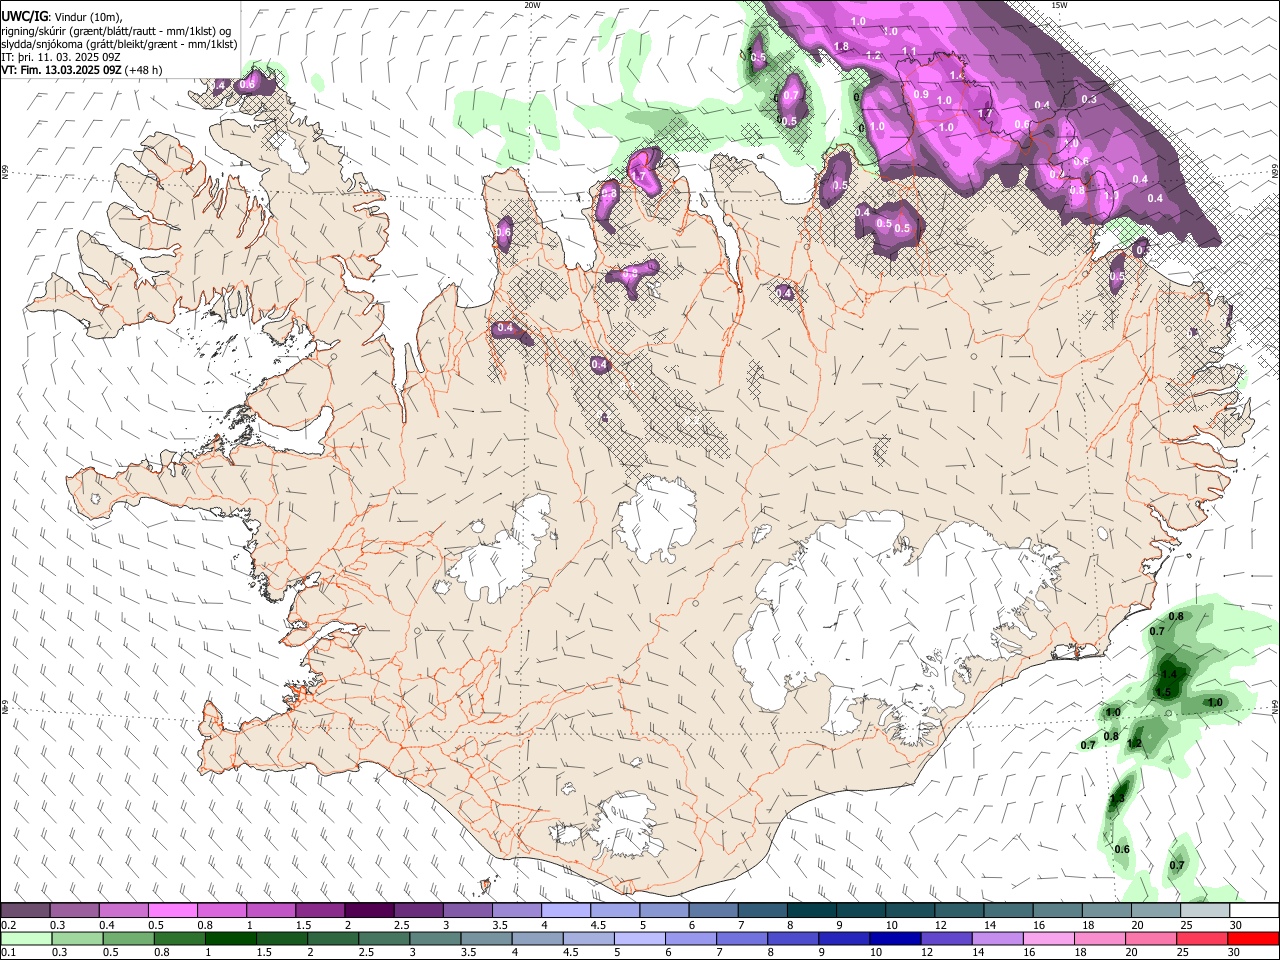Select the crimson swatch at rain value 25
This screenshot has width=1280, height=960.
point(1202,938)
